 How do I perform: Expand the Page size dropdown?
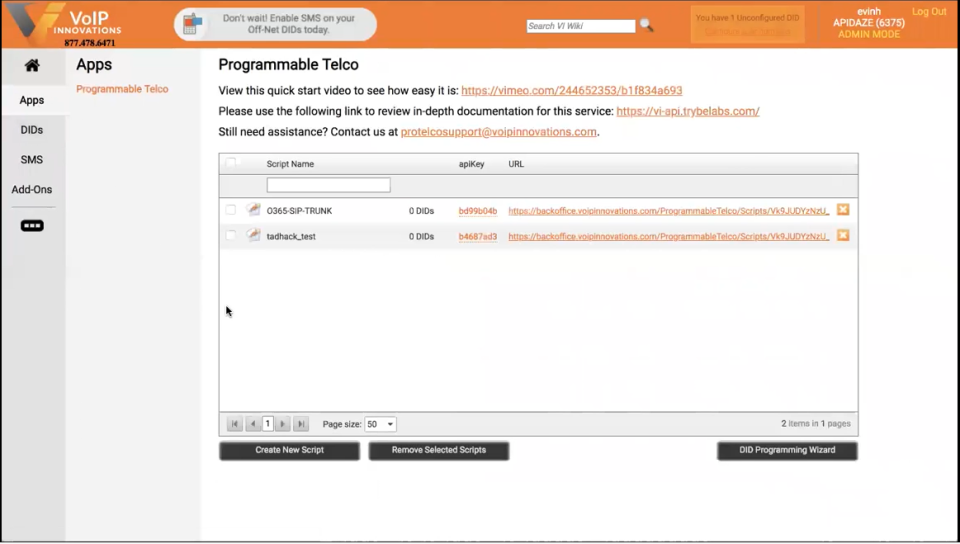coord(380,424)
